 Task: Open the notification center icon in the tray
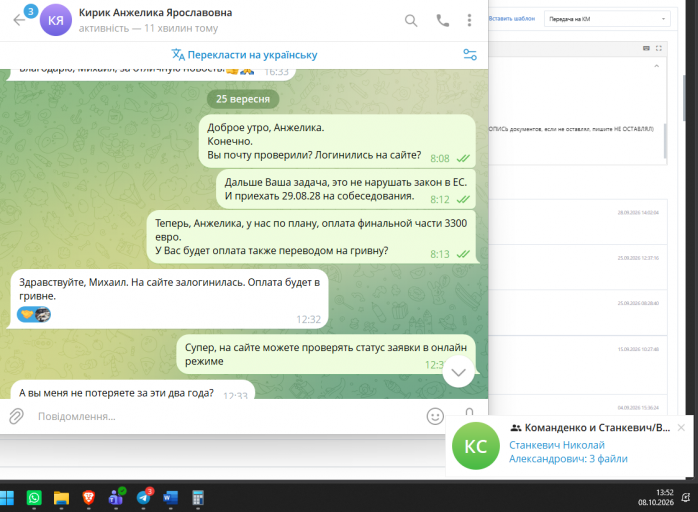(686, 497)
